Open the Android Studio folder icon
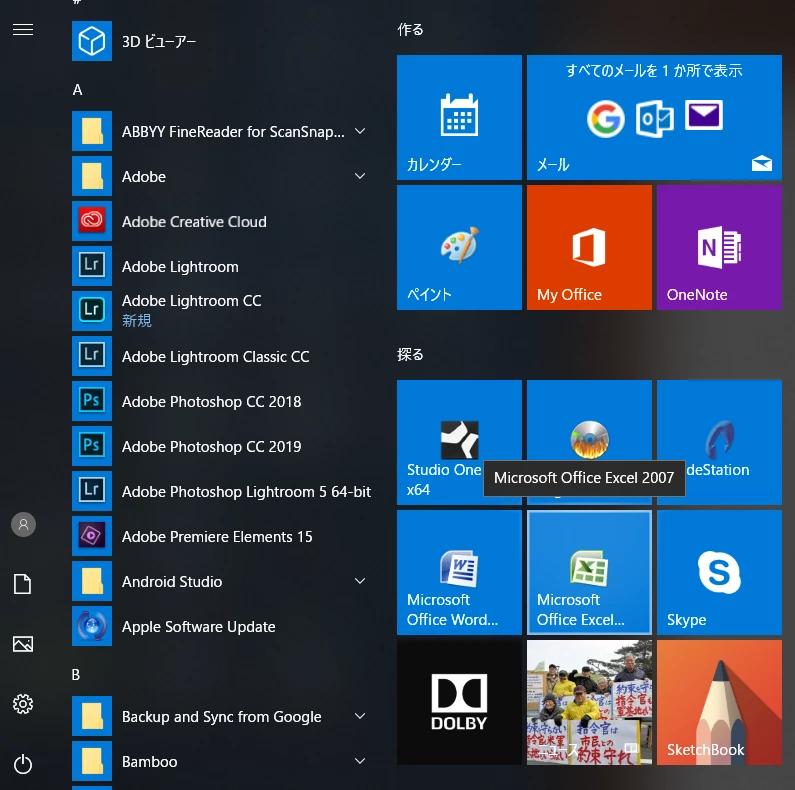This screenshot has height=790, width=795. point(92,581)
